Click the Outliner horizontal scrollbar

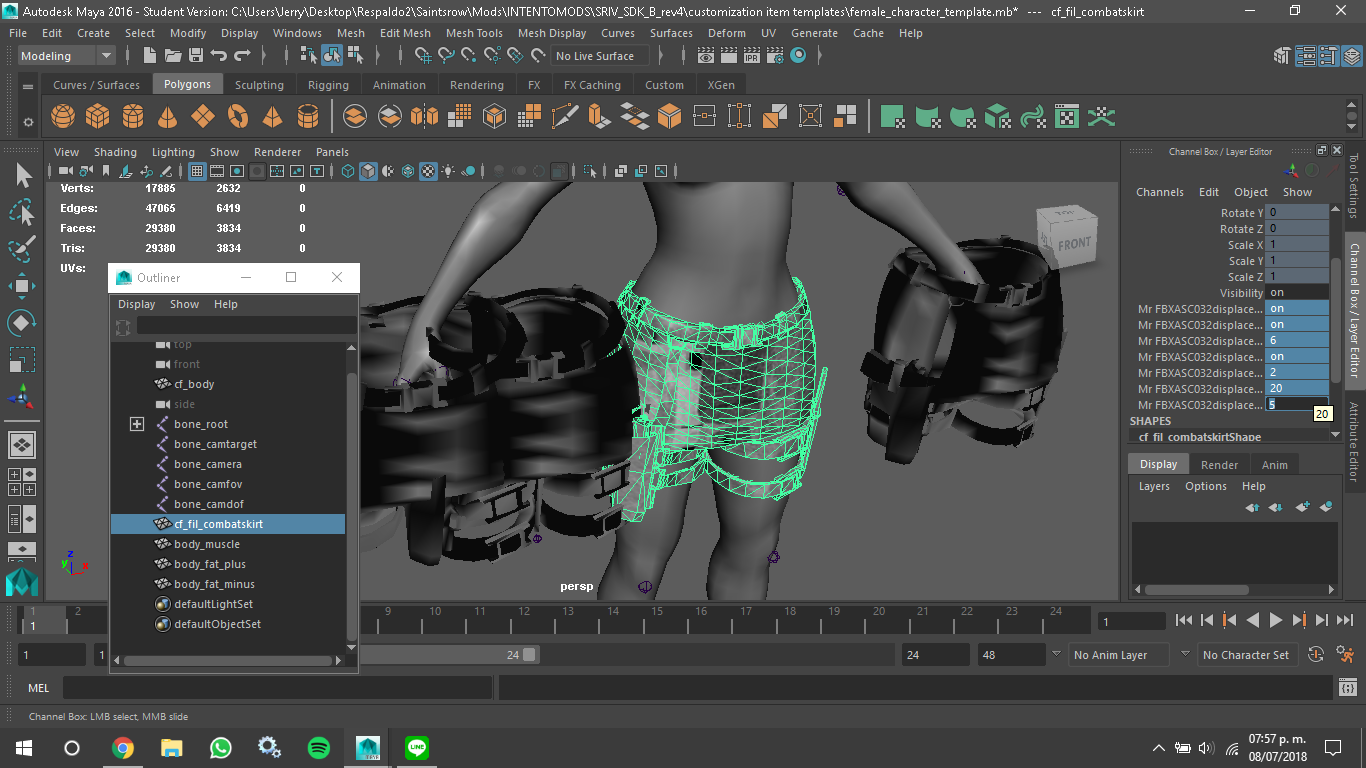pyautogui.click(x=228, y=661)
